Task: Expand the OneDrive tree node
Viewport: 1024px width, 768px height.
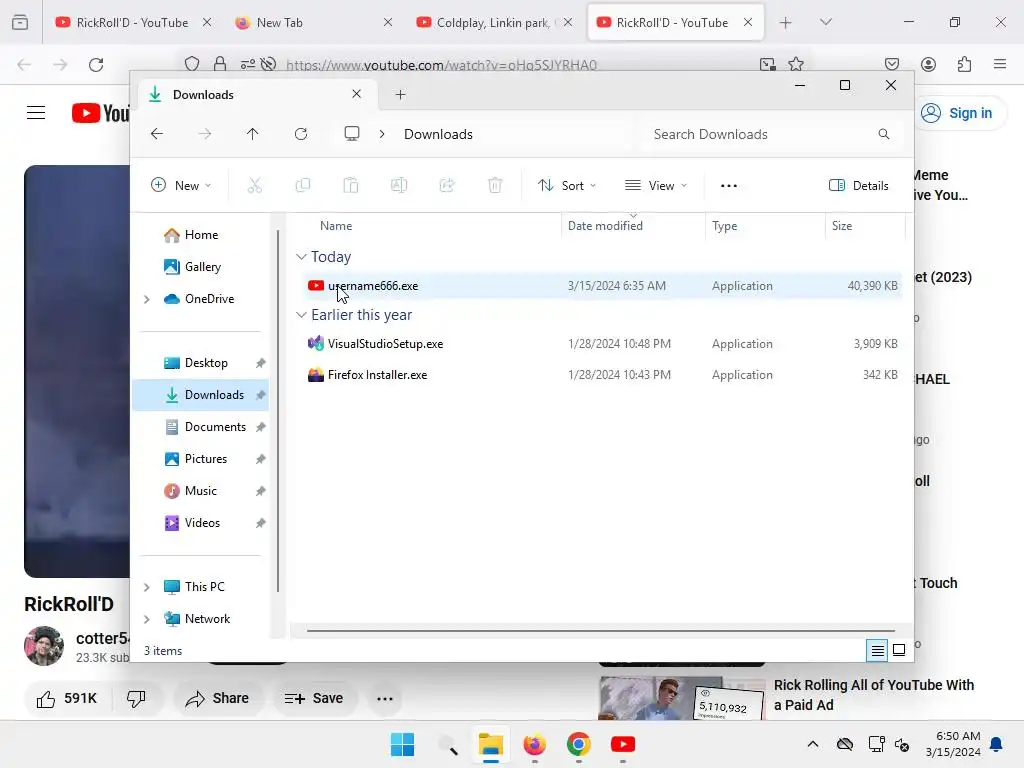Action: point(147,299)
